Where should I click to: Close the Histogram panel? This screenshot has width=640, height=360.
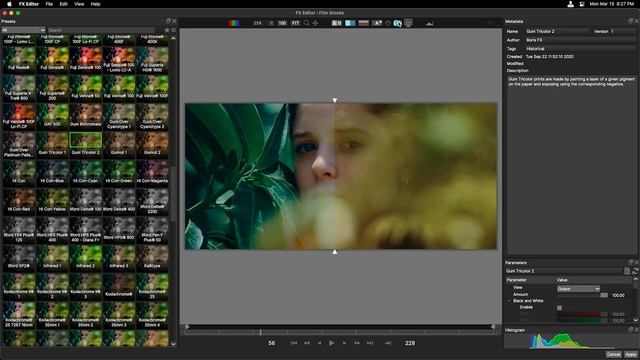tap(636, 330)
